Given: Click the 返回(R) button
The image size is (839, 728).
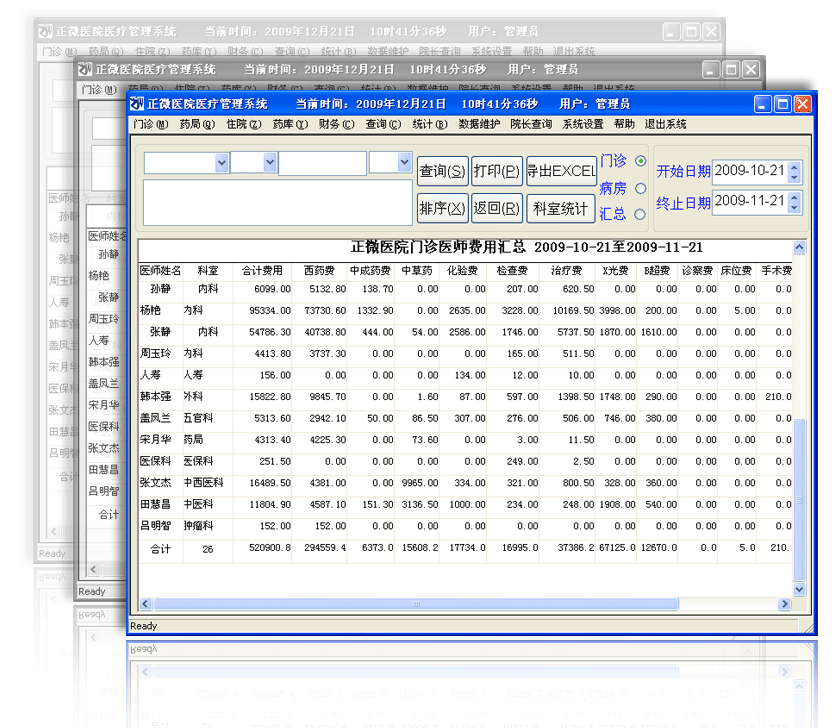Looking at the screenshot, I should tap(497, 208).
